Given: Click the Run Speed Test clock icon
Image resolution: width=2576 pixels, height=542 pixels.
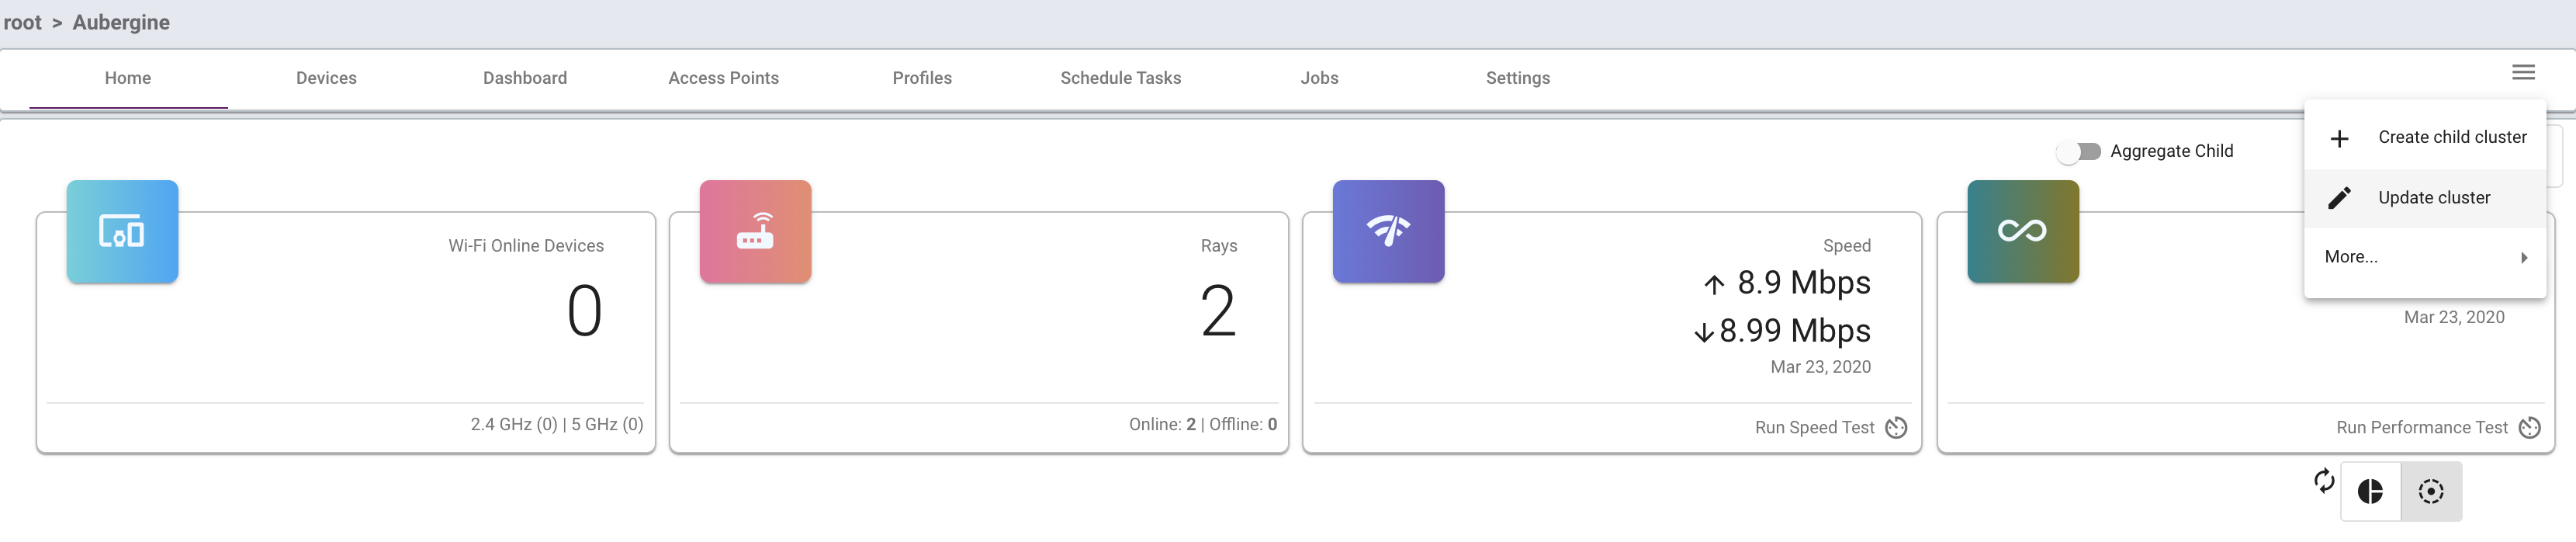Looking at the screenshot, I should point(1896,428).
